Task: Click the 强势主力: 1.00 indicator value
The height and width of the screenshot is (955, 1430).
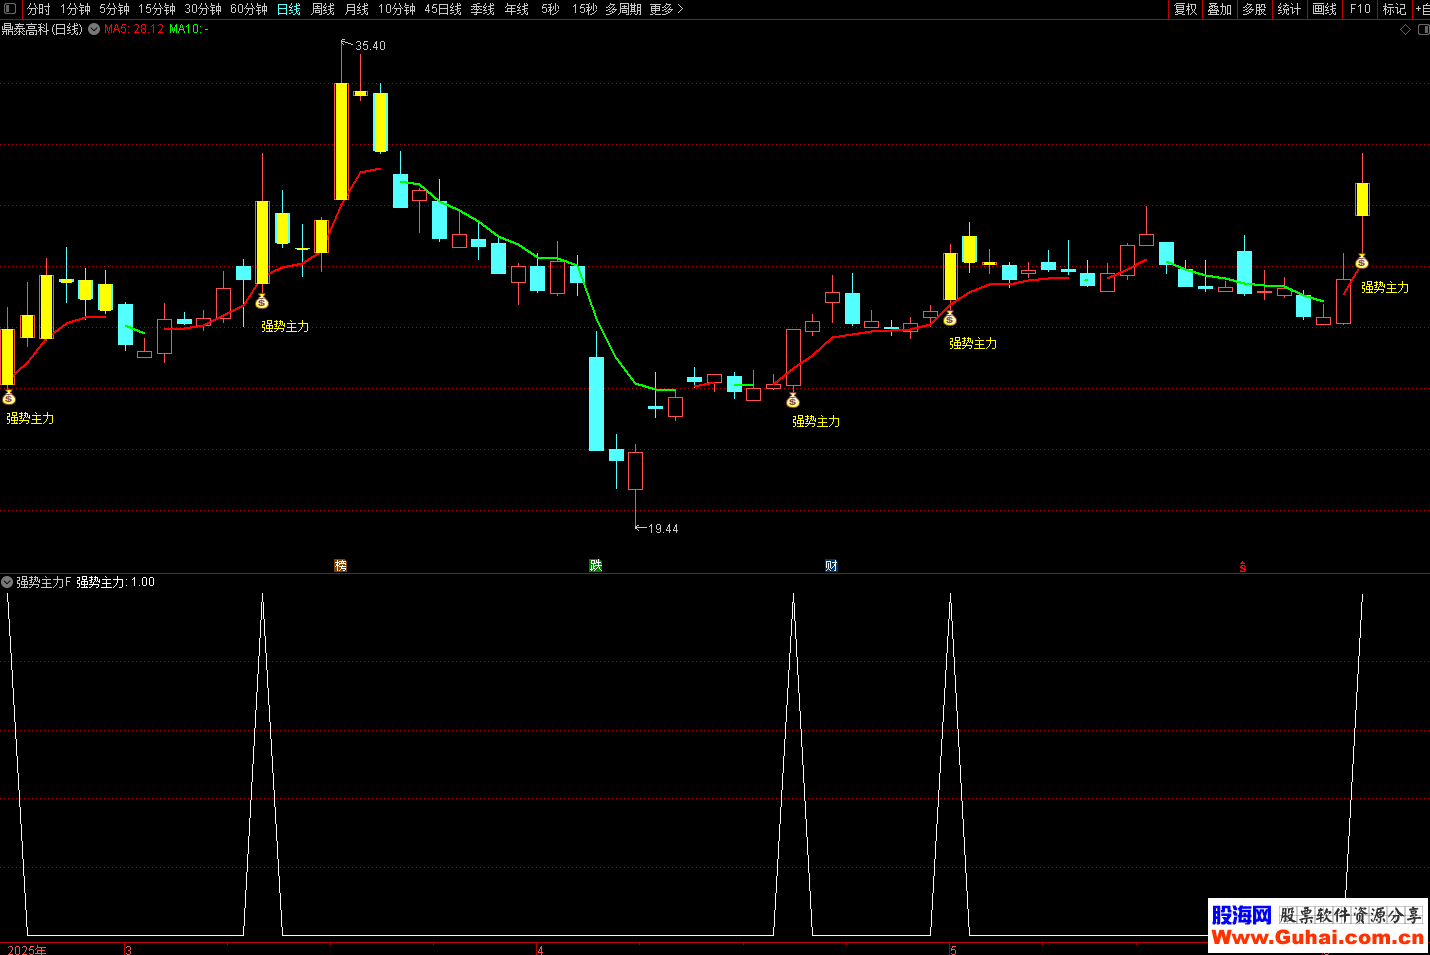Action: coord(116,582)
